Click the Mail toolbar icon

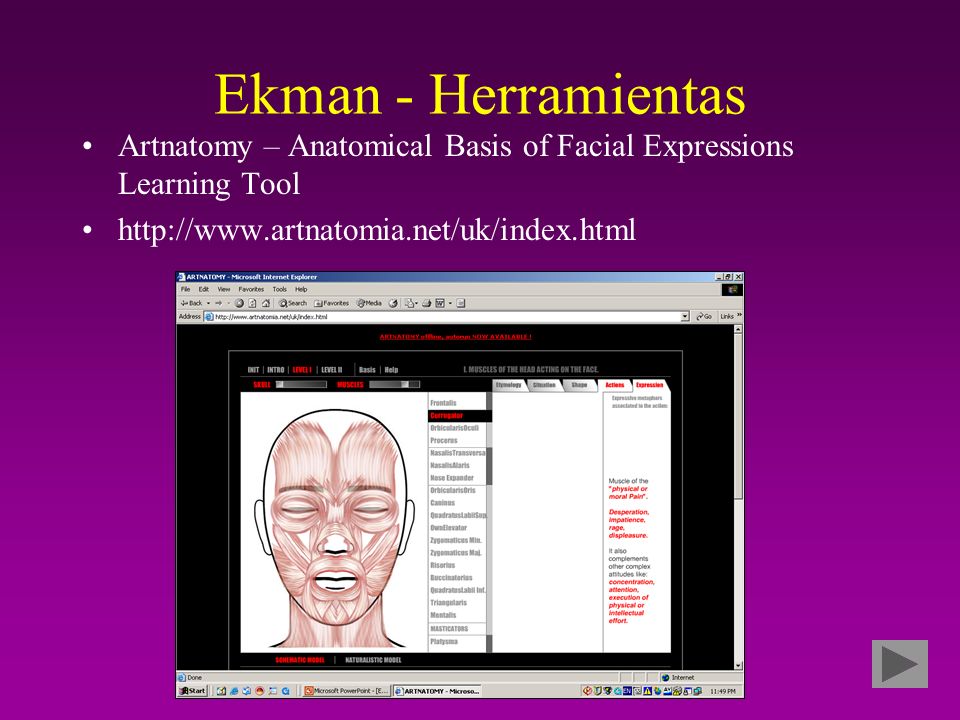click(x=409, y=303)
